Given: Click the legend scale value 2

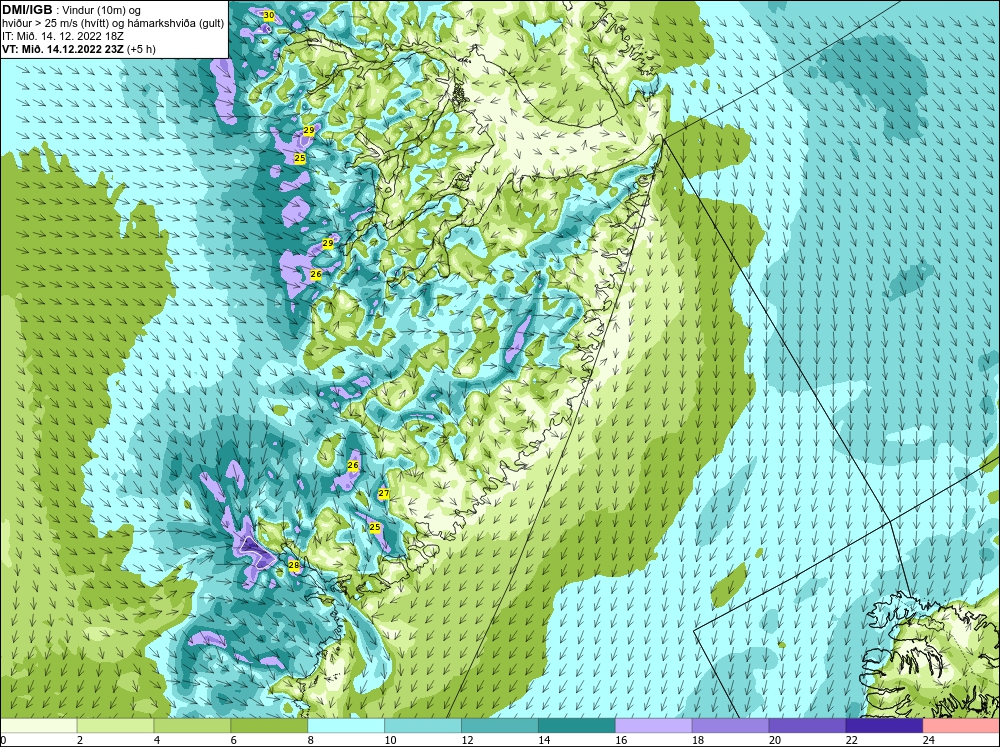Looking at the screenshot, I should coord(80,740).
